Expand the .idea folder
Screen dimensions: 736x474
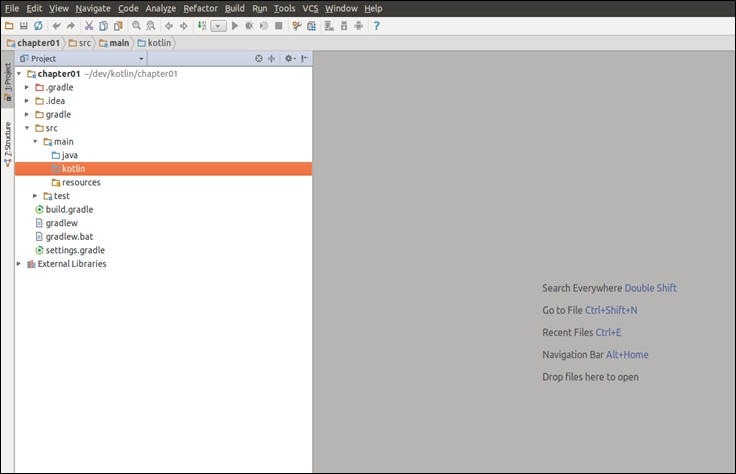(x=27, y=101)
